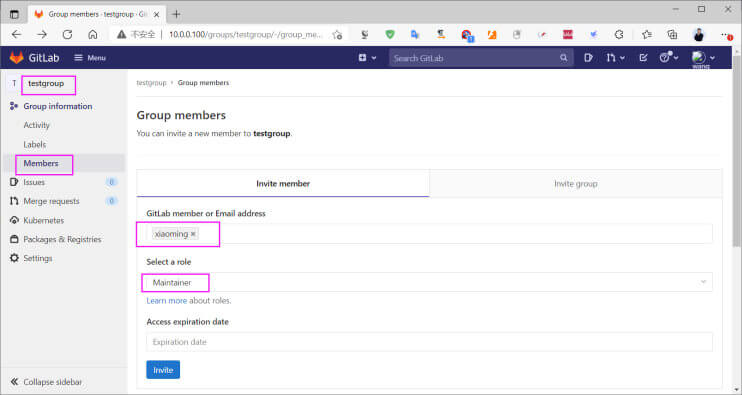Open Group information in the sidebar
The image size is (742, 395).
[x=58, y=106]
